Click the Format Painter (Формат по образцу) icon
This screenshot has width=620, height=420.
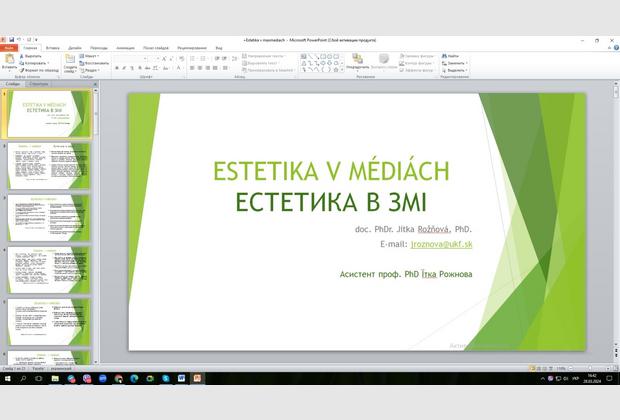click(x=23, y=70)
